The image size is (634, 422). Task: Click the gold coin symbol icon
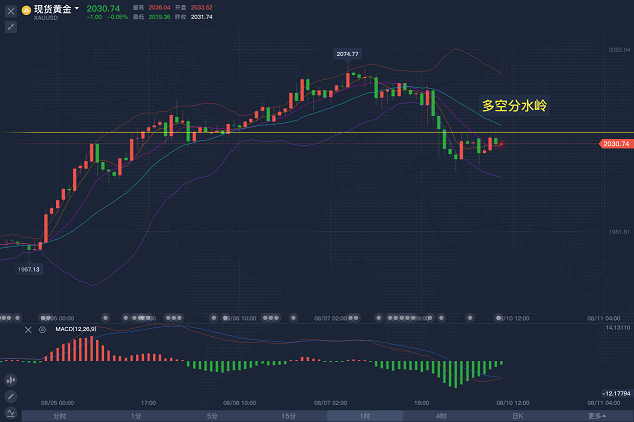pos(25,10)
